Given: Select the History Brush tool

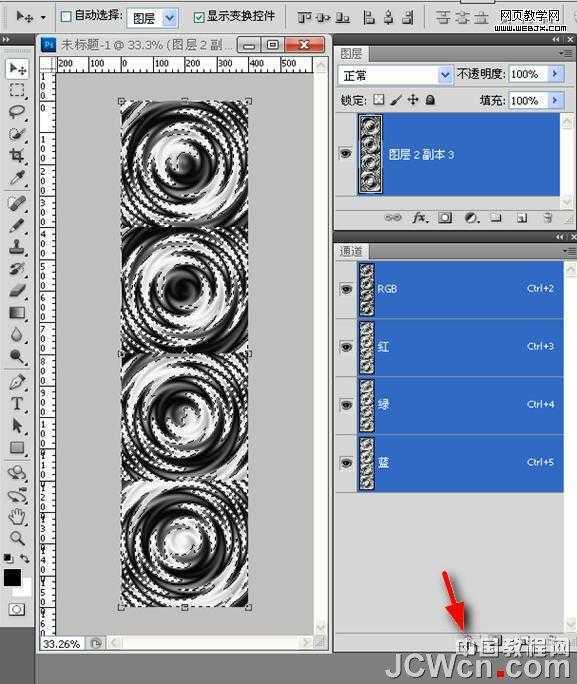Looking at the screenshot, I should click(17, 269).
